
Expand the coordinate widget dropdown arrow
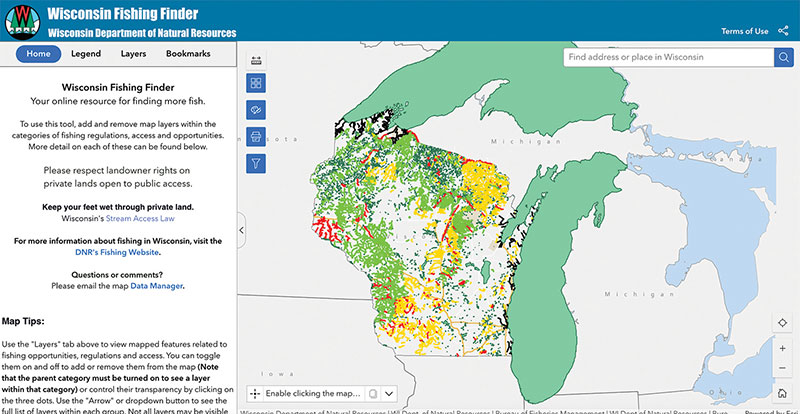(x=389, y=394)
